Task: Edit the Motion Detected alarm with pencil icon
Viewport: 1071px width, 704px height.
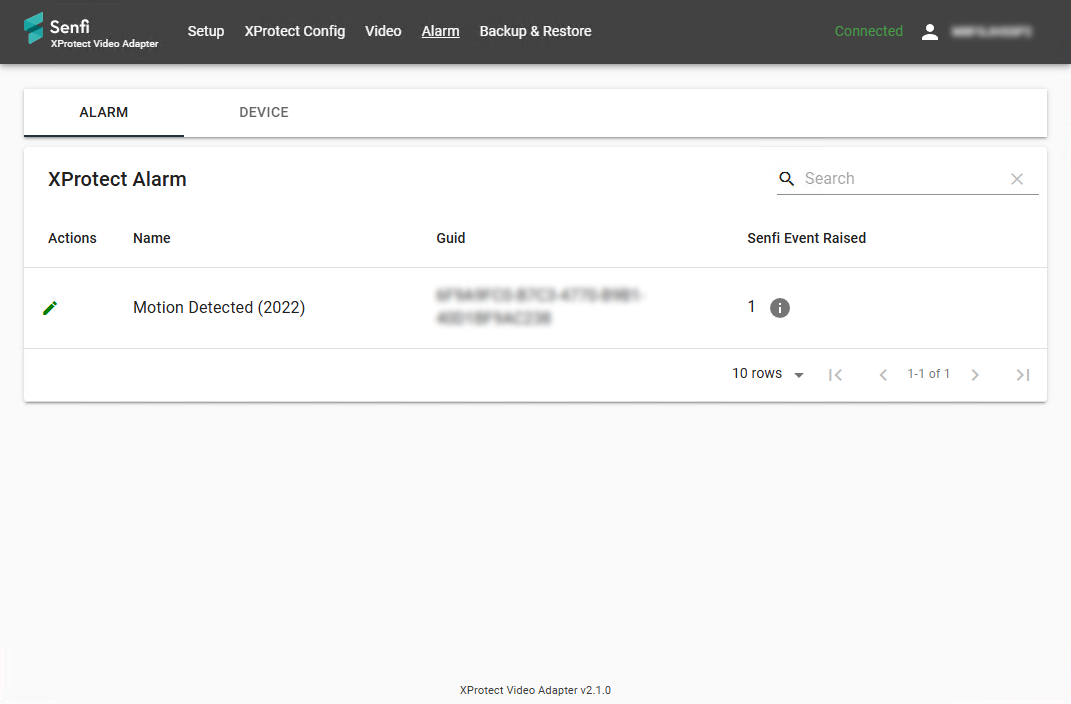Action: [x=50, y=308]
